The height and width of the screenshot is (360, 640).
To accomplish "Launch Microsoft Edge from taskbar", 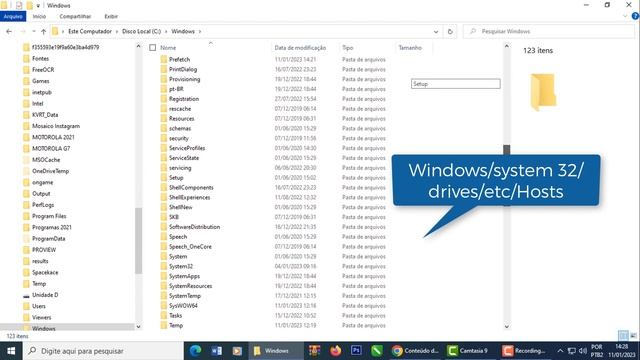I will (x=195, y=351).
